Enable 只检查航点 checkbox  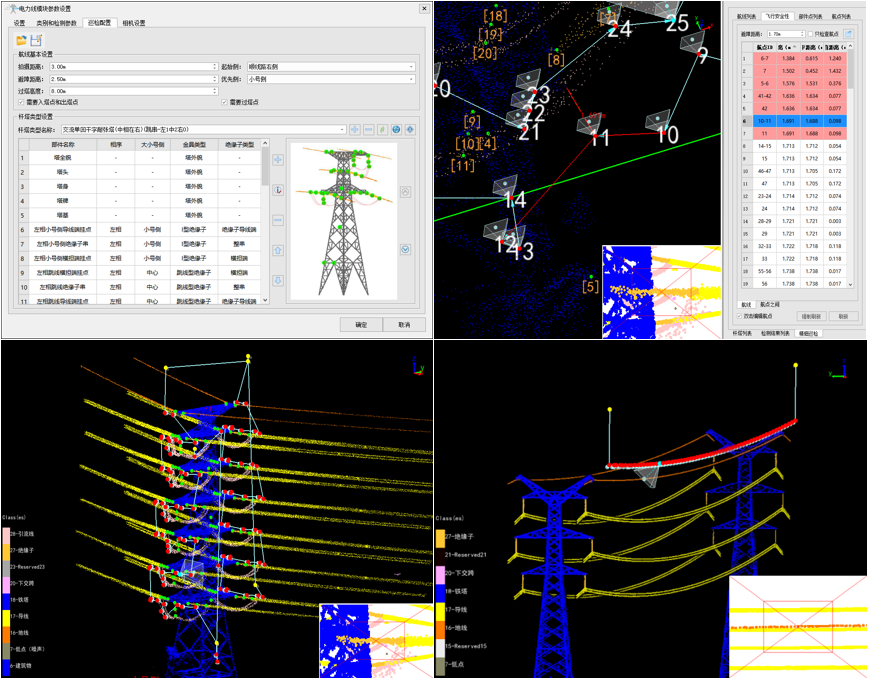coord(811,34)
